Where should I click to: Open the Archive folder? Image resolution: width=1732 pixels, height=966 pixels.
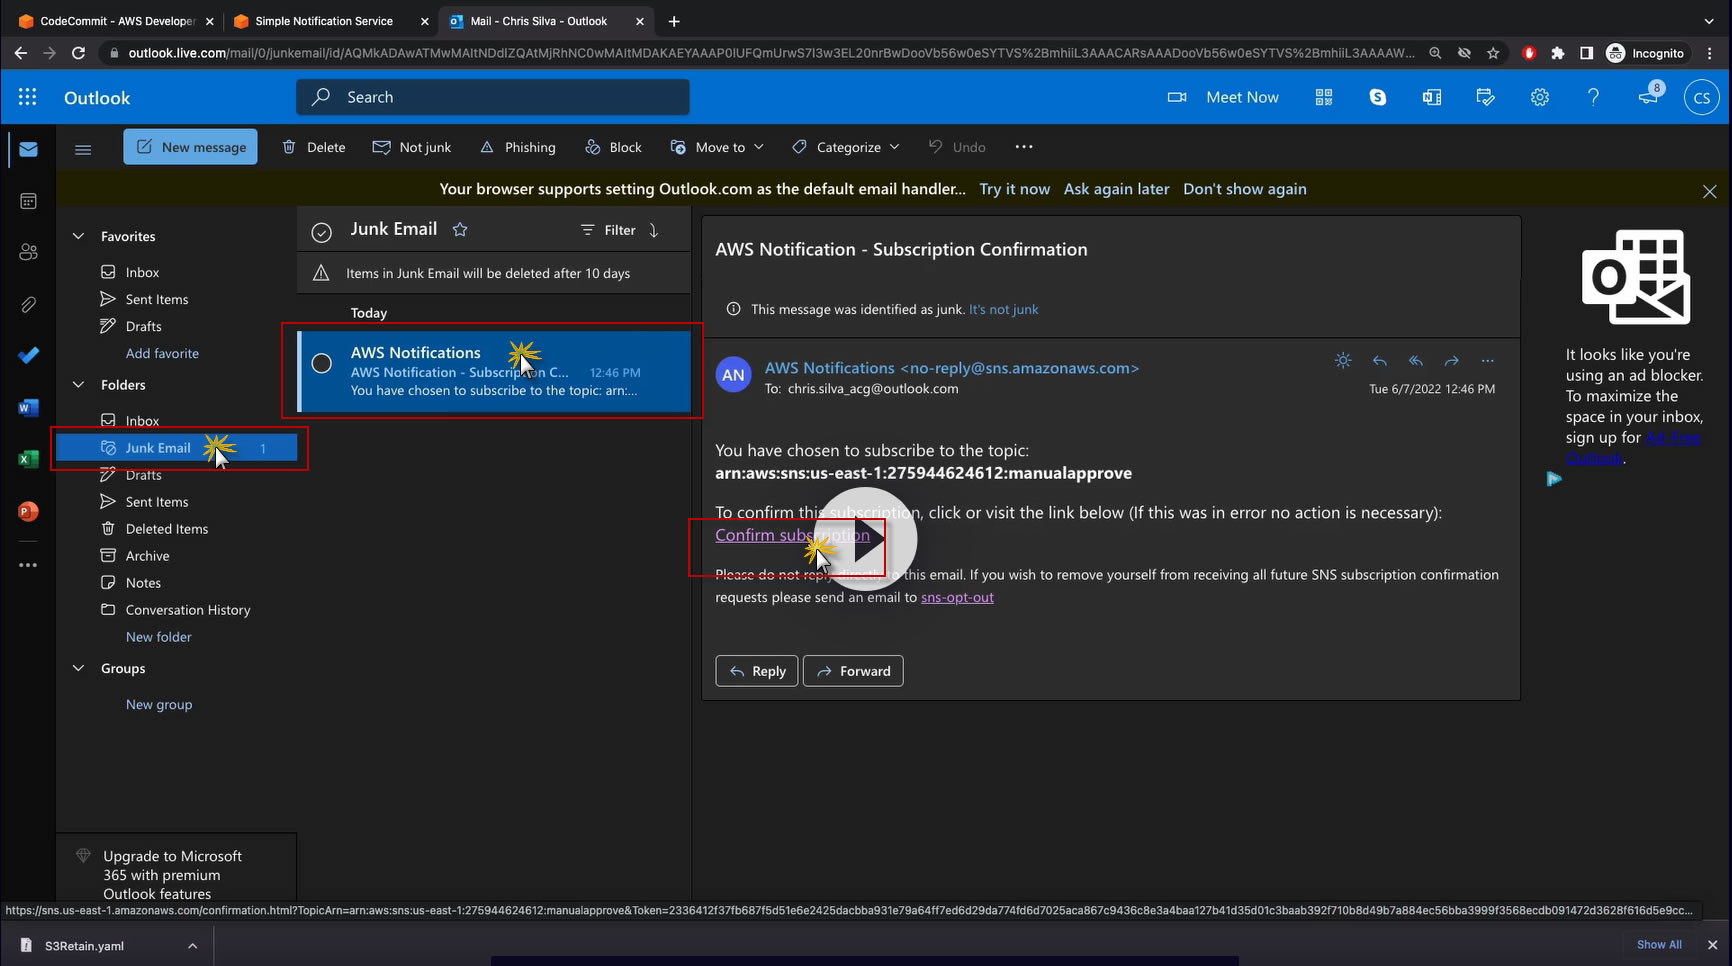147,556
